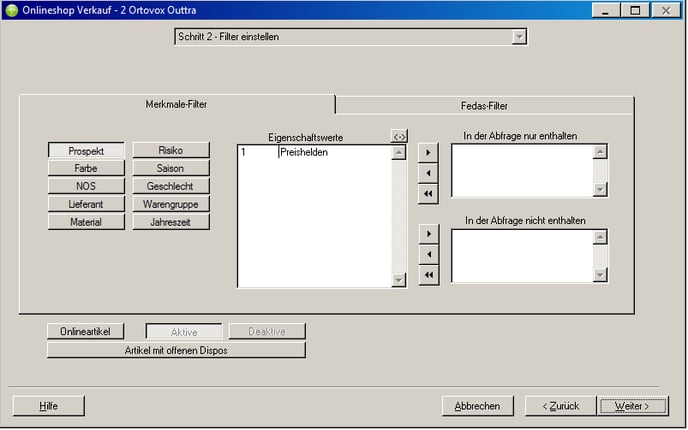Close the Onlineshop Verkauf window
Viewport: 688px width, 430px height.
pyautogui.click(x=666, y=11)
